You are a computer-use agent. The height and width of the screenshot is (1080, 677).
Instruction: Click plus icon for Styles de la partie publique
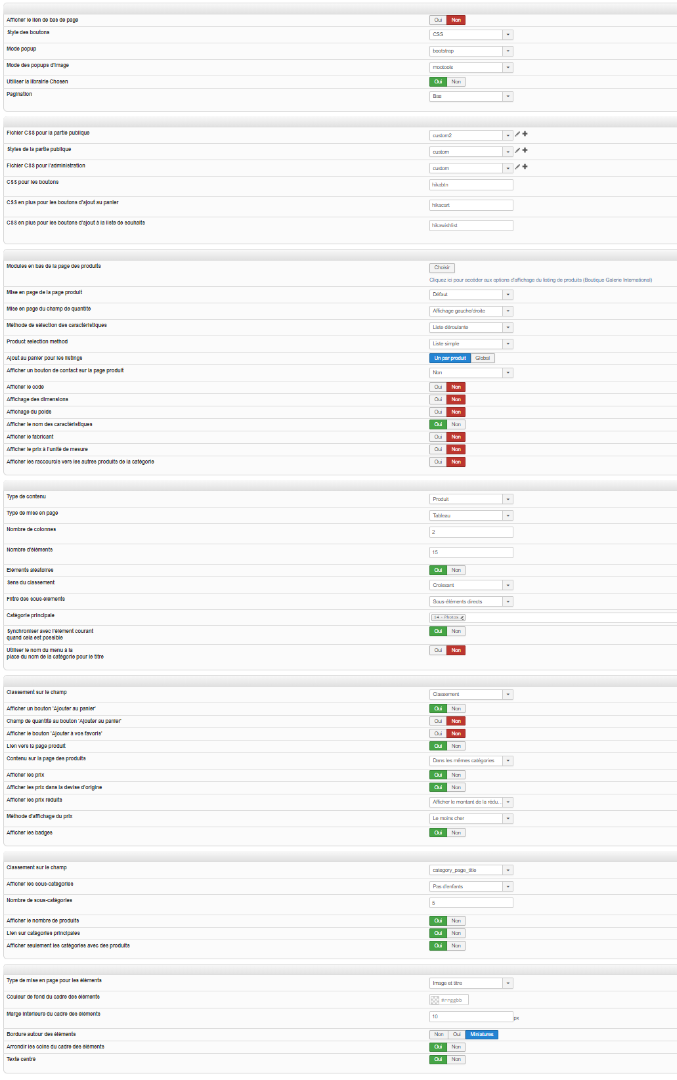525,150
